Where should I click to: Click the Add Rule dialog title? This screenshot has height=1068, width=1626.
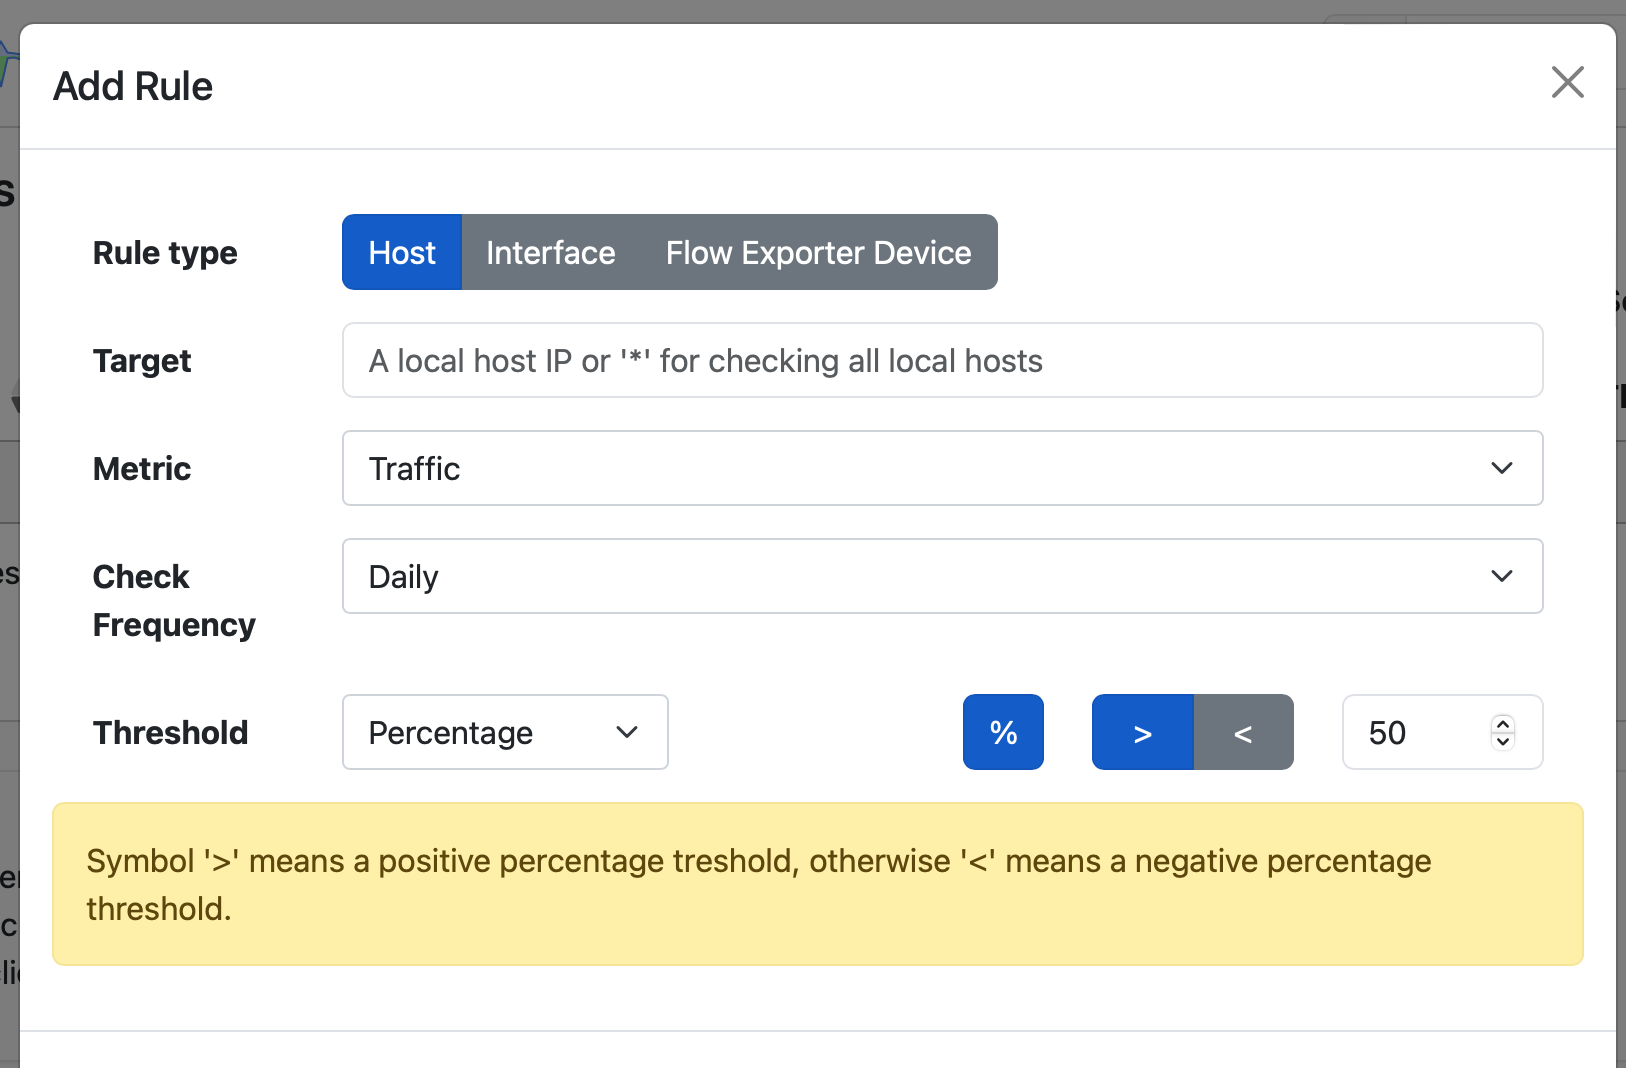point(132,86)
